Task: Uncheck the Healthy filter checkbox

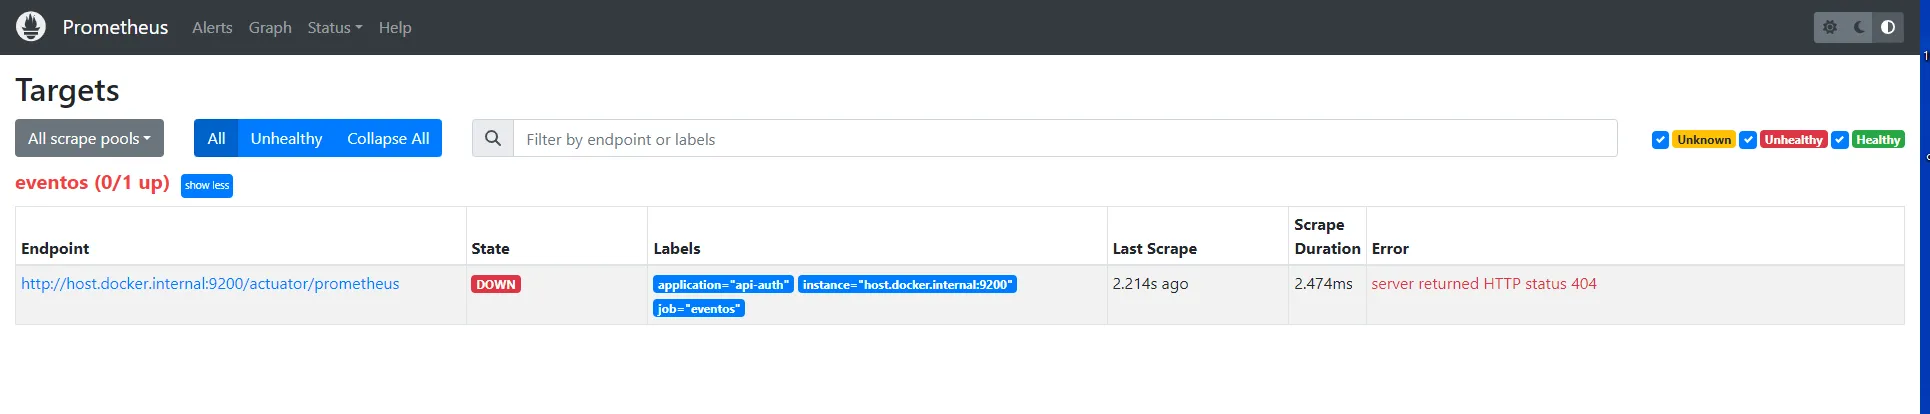Action: tap(1839, 140)
